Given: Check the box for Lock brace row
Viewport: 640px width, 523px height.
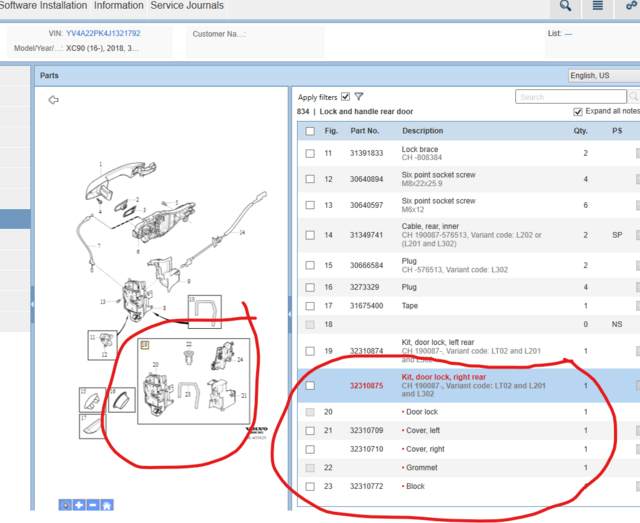Looking at the screenshot, I should pyautogui.click(x=310, y=153).
